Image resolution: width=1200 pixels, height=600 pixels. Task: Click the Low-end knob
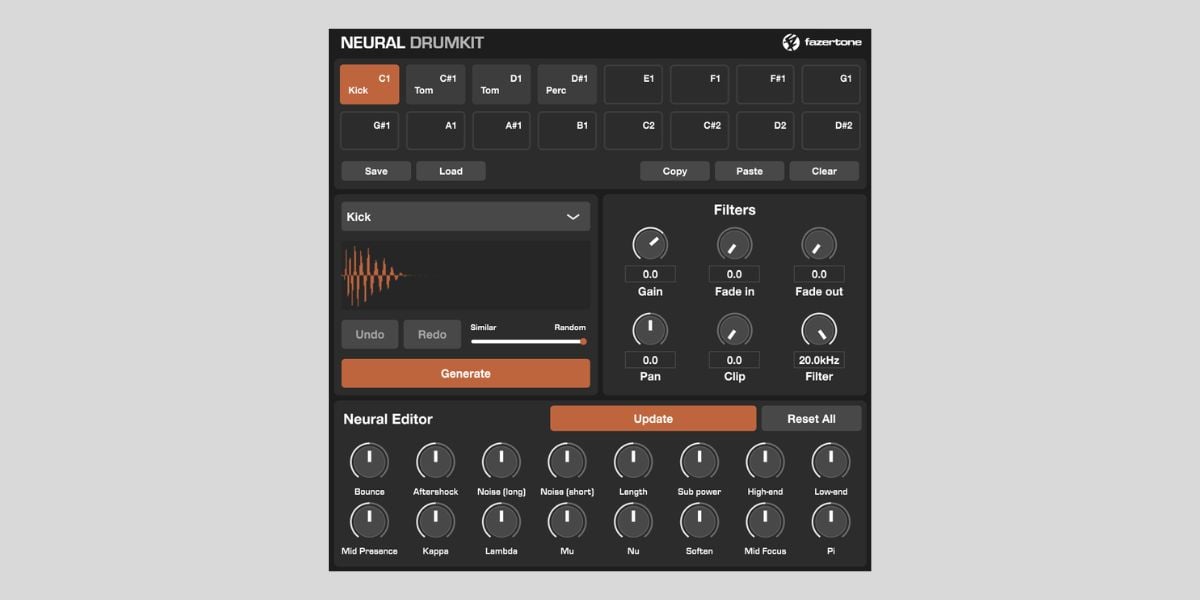(831, 461)
